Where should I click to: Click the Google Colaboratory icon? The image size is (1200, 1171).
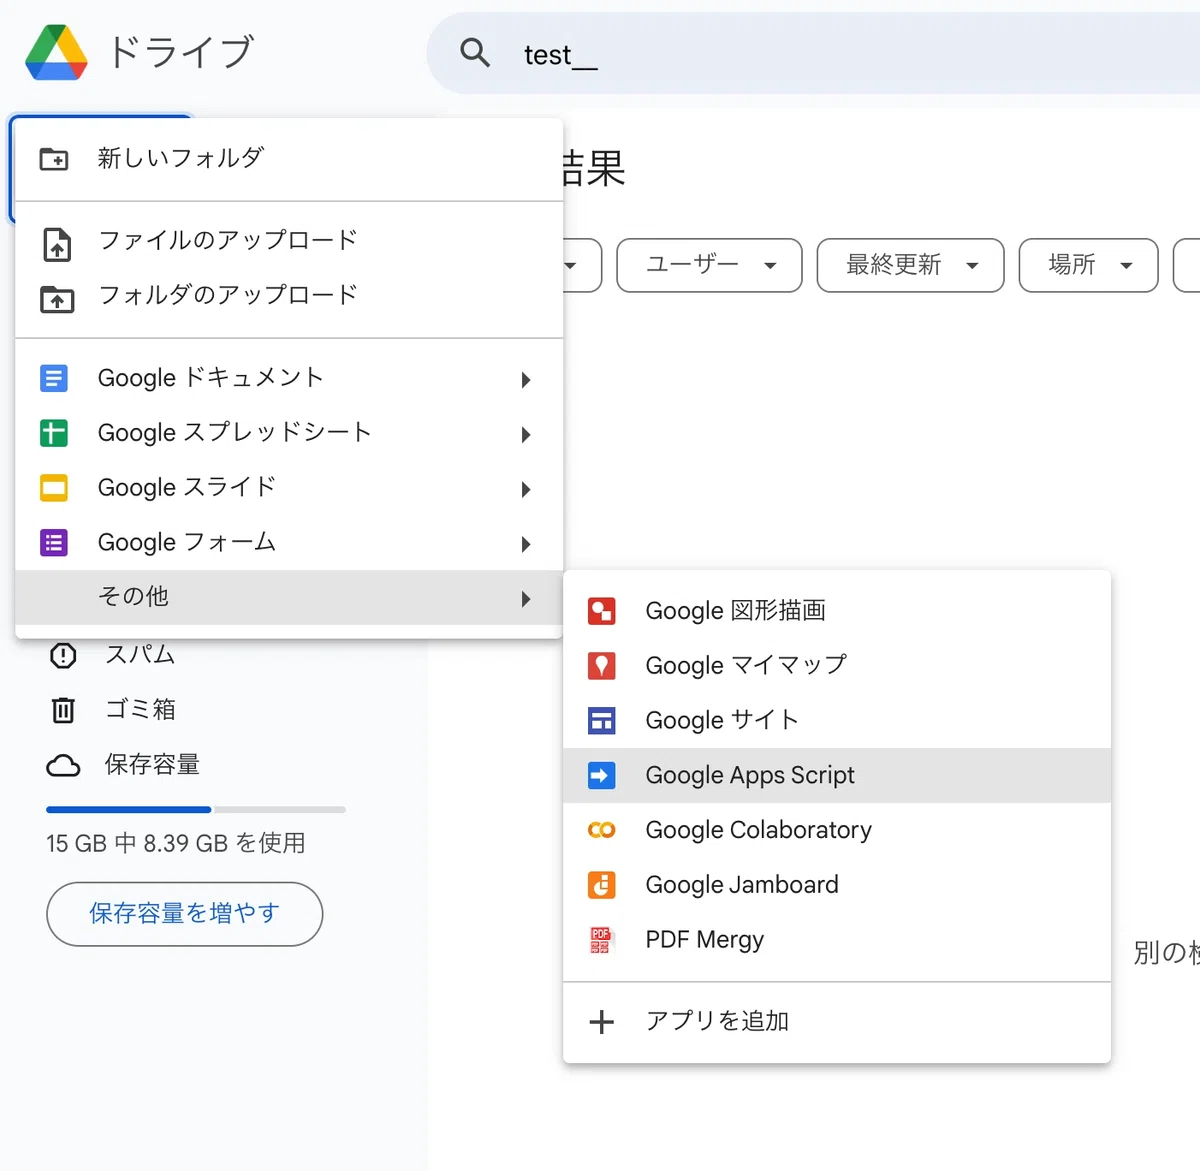pos(601,830)
